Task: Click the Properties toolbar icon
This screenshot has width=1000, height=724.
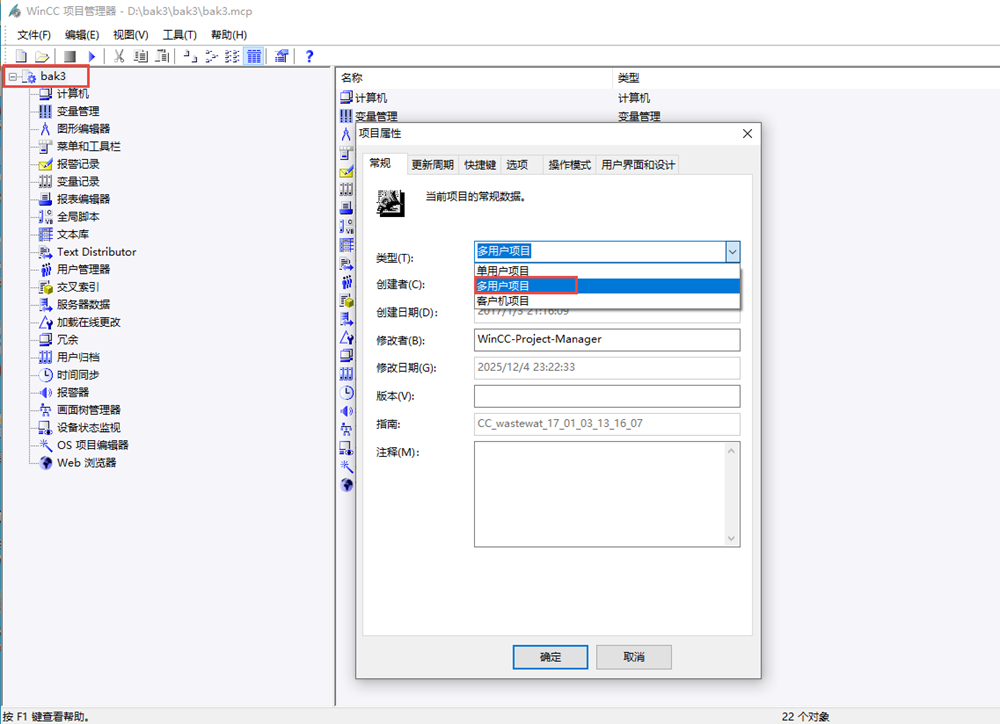Action: [282, 56]
